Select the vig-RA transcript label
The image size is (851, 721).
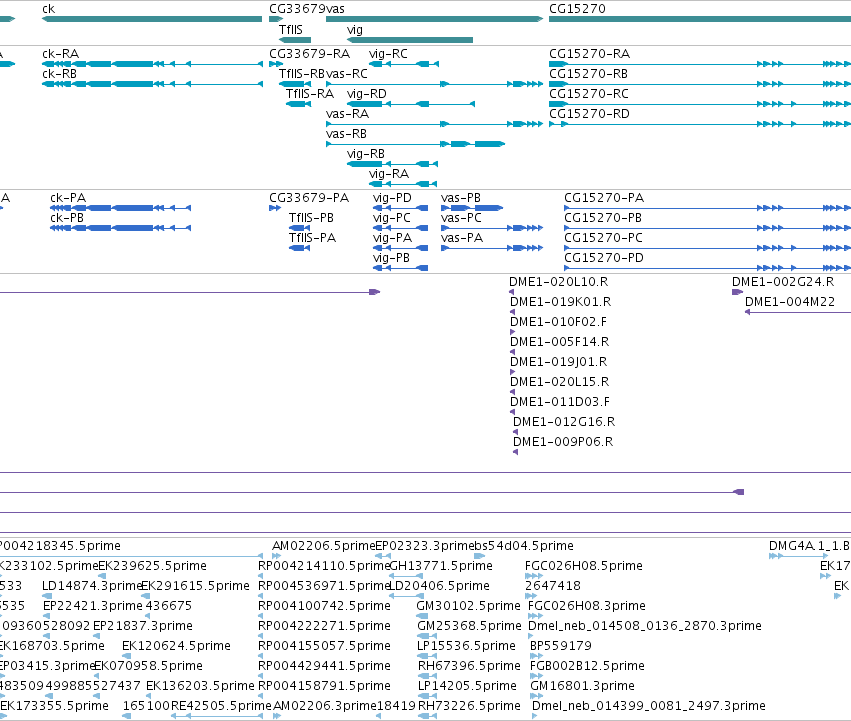389,174
